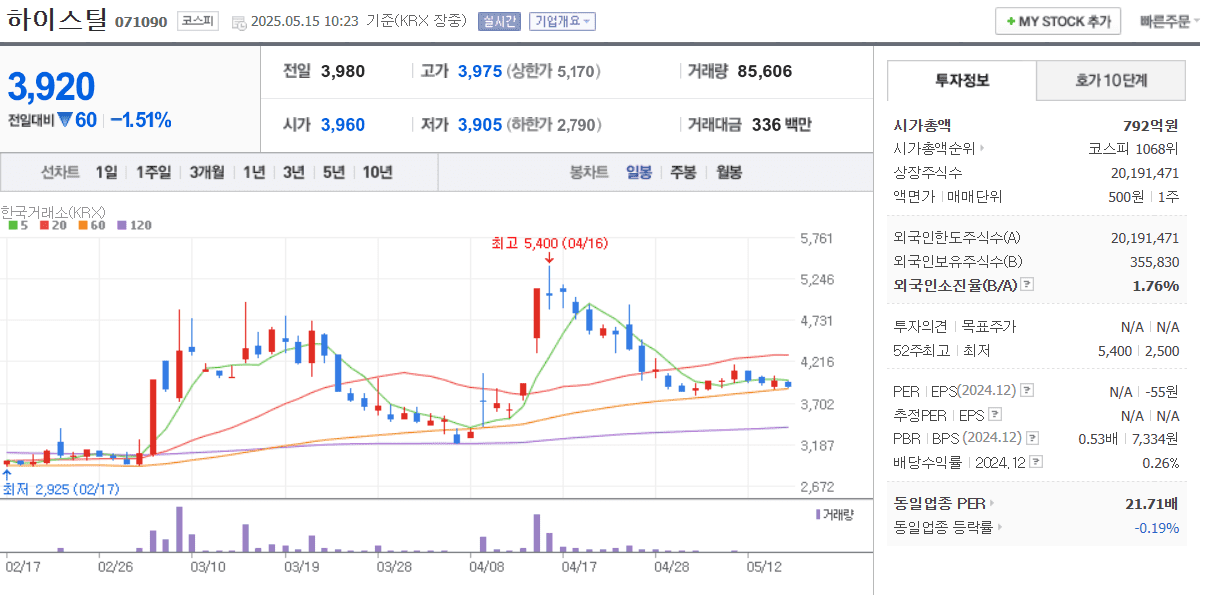Viewport: 1209px width, 595px height.
Task: Open the help icon beside 추정PER EPS
Action: click(x=995, y=414)
